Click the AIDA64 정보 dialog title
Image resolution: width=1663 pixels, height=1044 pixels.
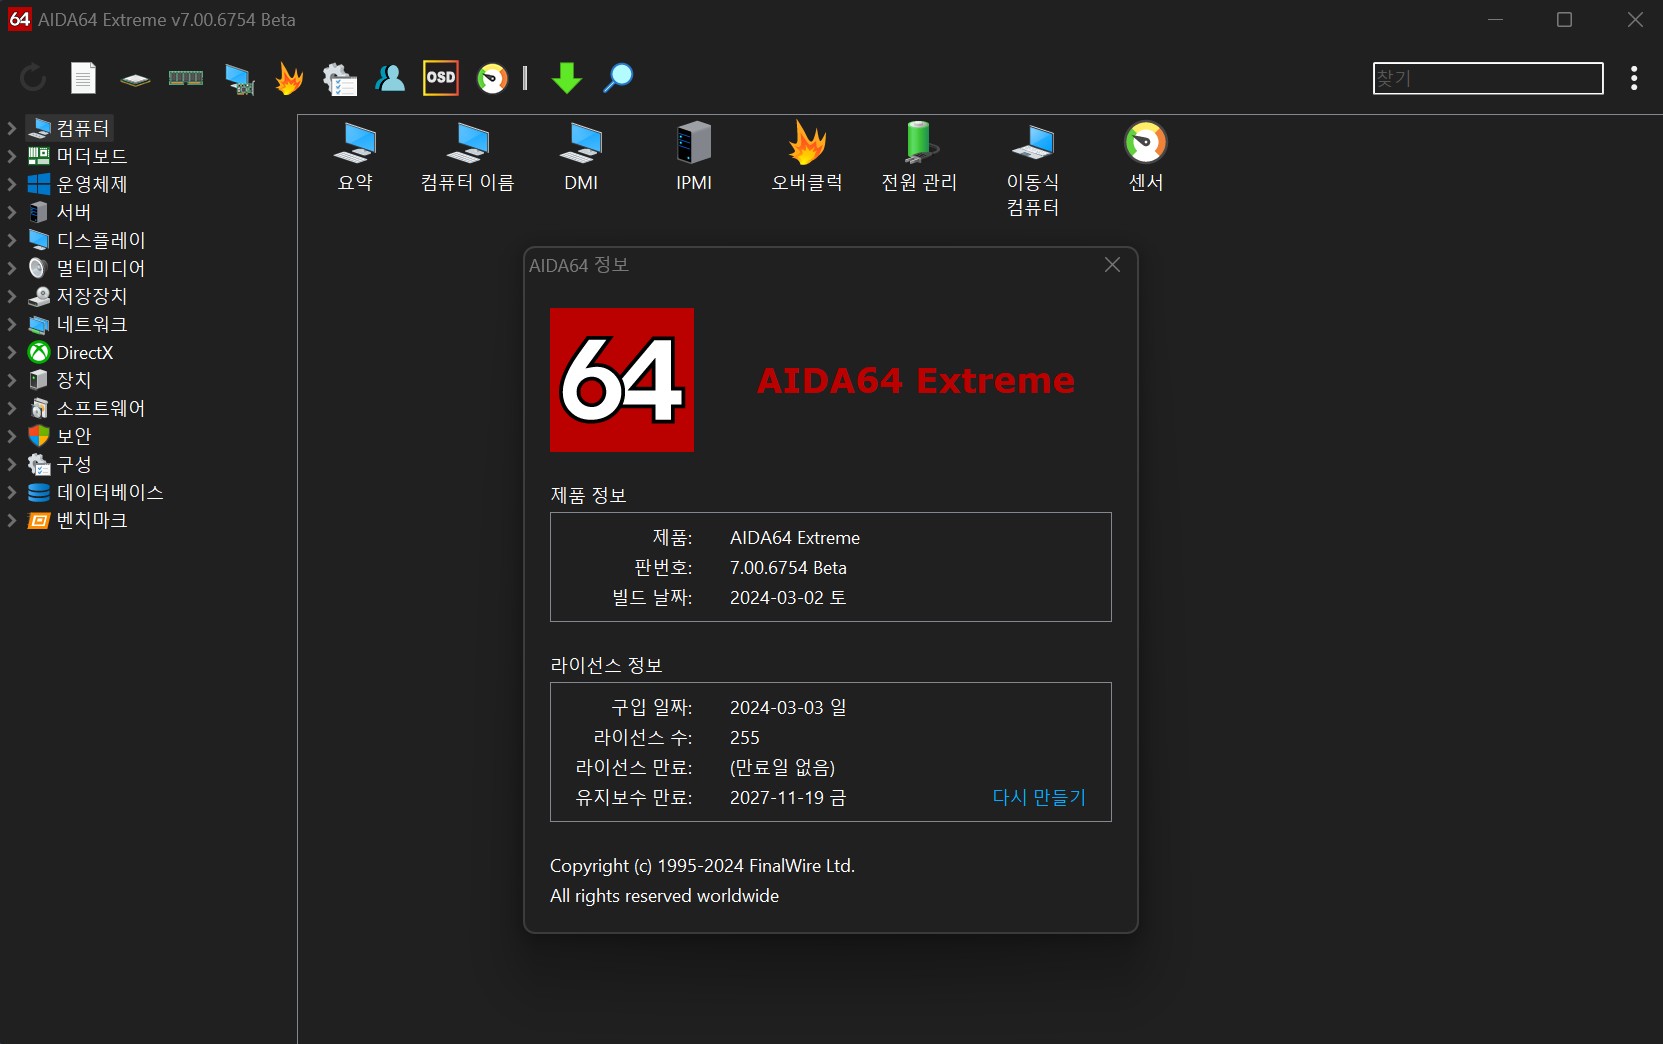point(579,265)
